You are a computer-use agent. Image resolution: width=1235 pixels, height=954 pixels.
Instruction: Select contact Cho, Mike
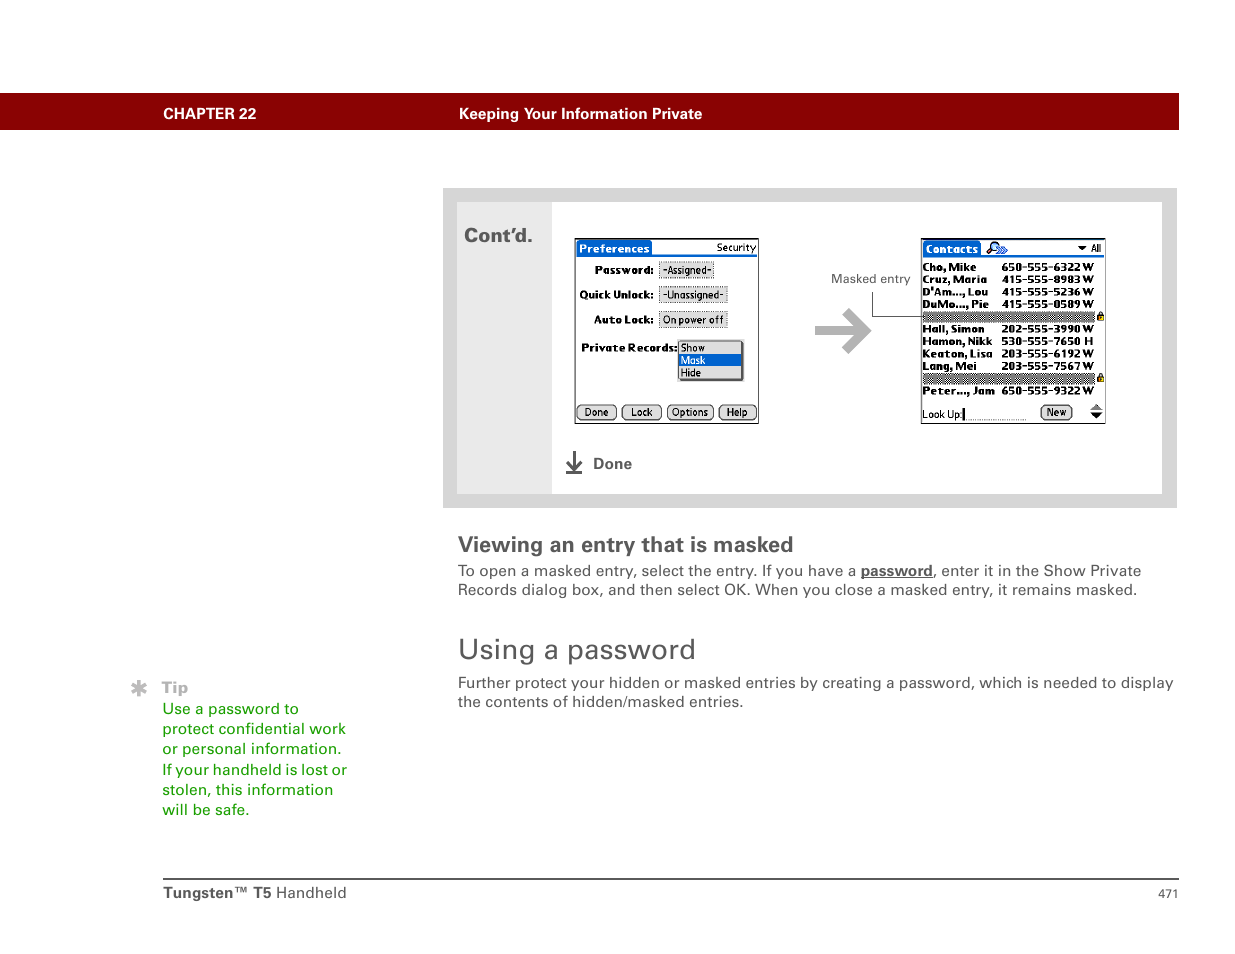click(949, 268)
